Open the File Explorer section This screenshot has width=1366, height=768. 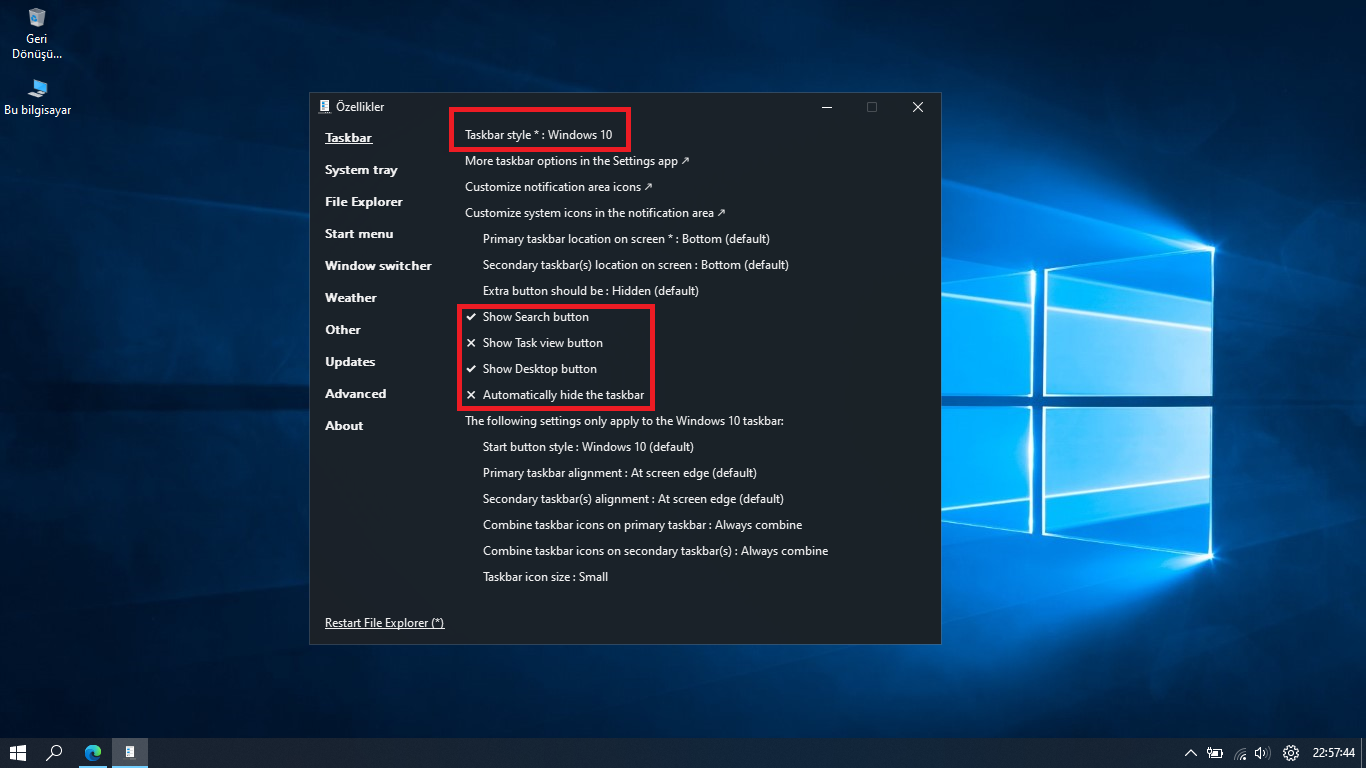pyautogui.click(x=364, y=202)
